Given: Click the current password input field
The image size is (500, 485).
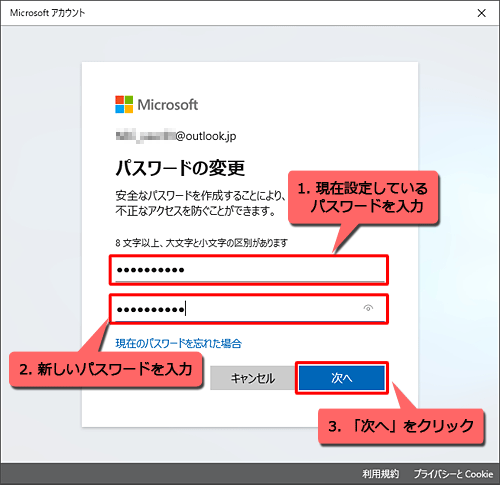Looking at the screenshot, I should [249, 270].
